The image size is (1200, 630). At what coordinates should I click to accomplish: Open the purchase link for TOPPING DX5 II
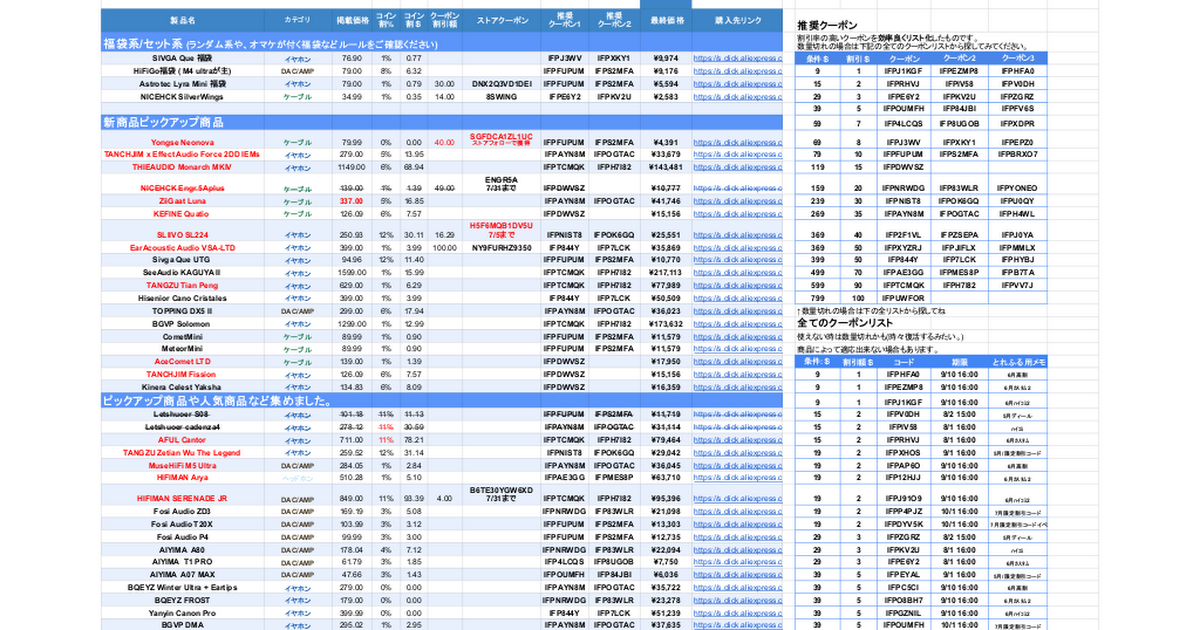tap(738, 311)
